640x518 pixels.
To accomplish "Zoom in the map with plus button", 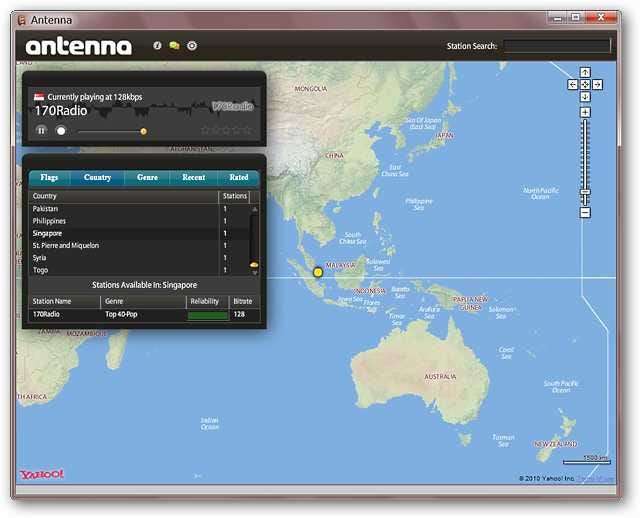I will coord(585,112).
